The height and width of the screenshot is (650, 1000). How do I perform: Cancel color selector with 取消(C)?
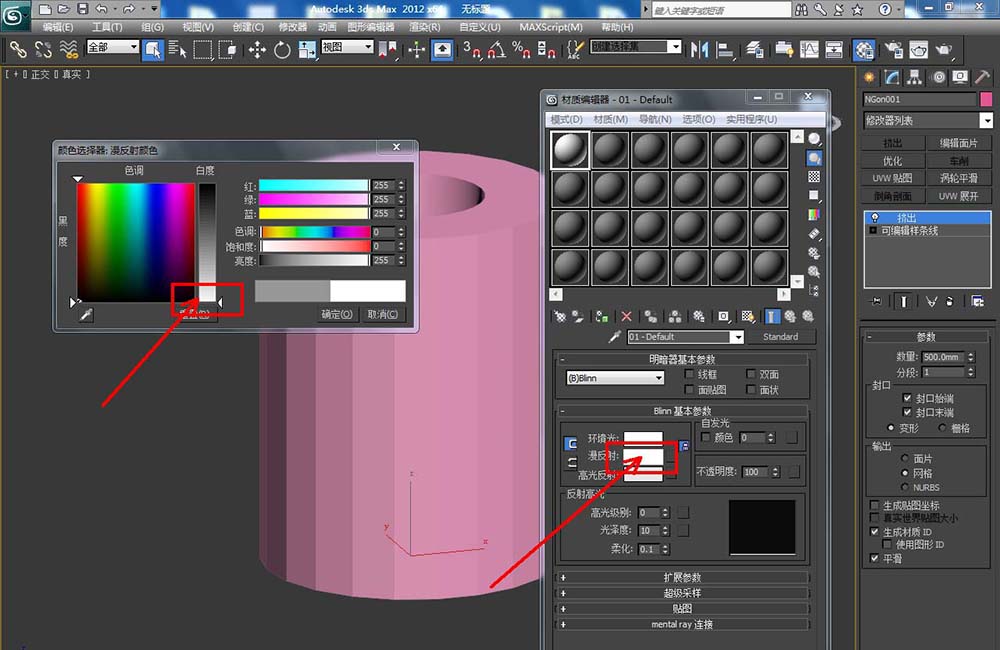(x=382, y=314)
